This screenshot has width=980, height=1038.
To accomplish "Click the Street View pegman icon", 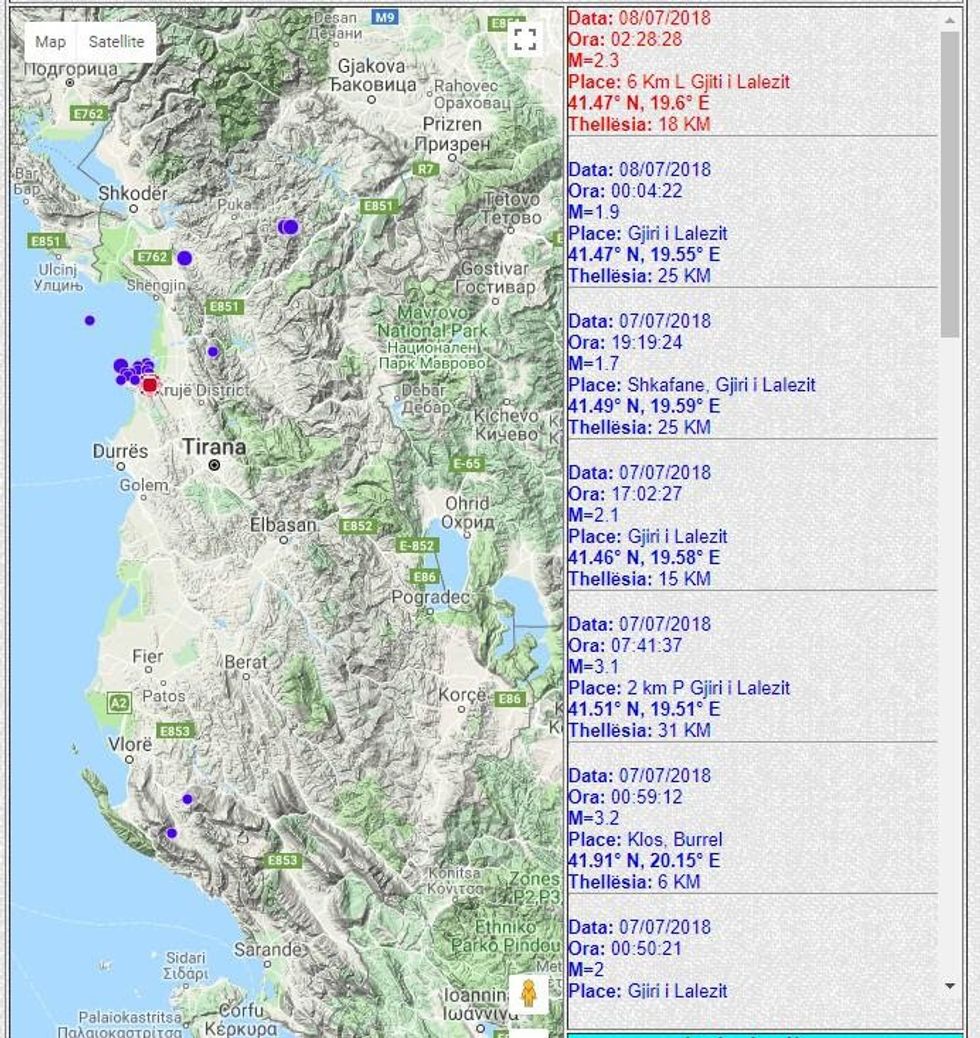I will tap(529, 994).
